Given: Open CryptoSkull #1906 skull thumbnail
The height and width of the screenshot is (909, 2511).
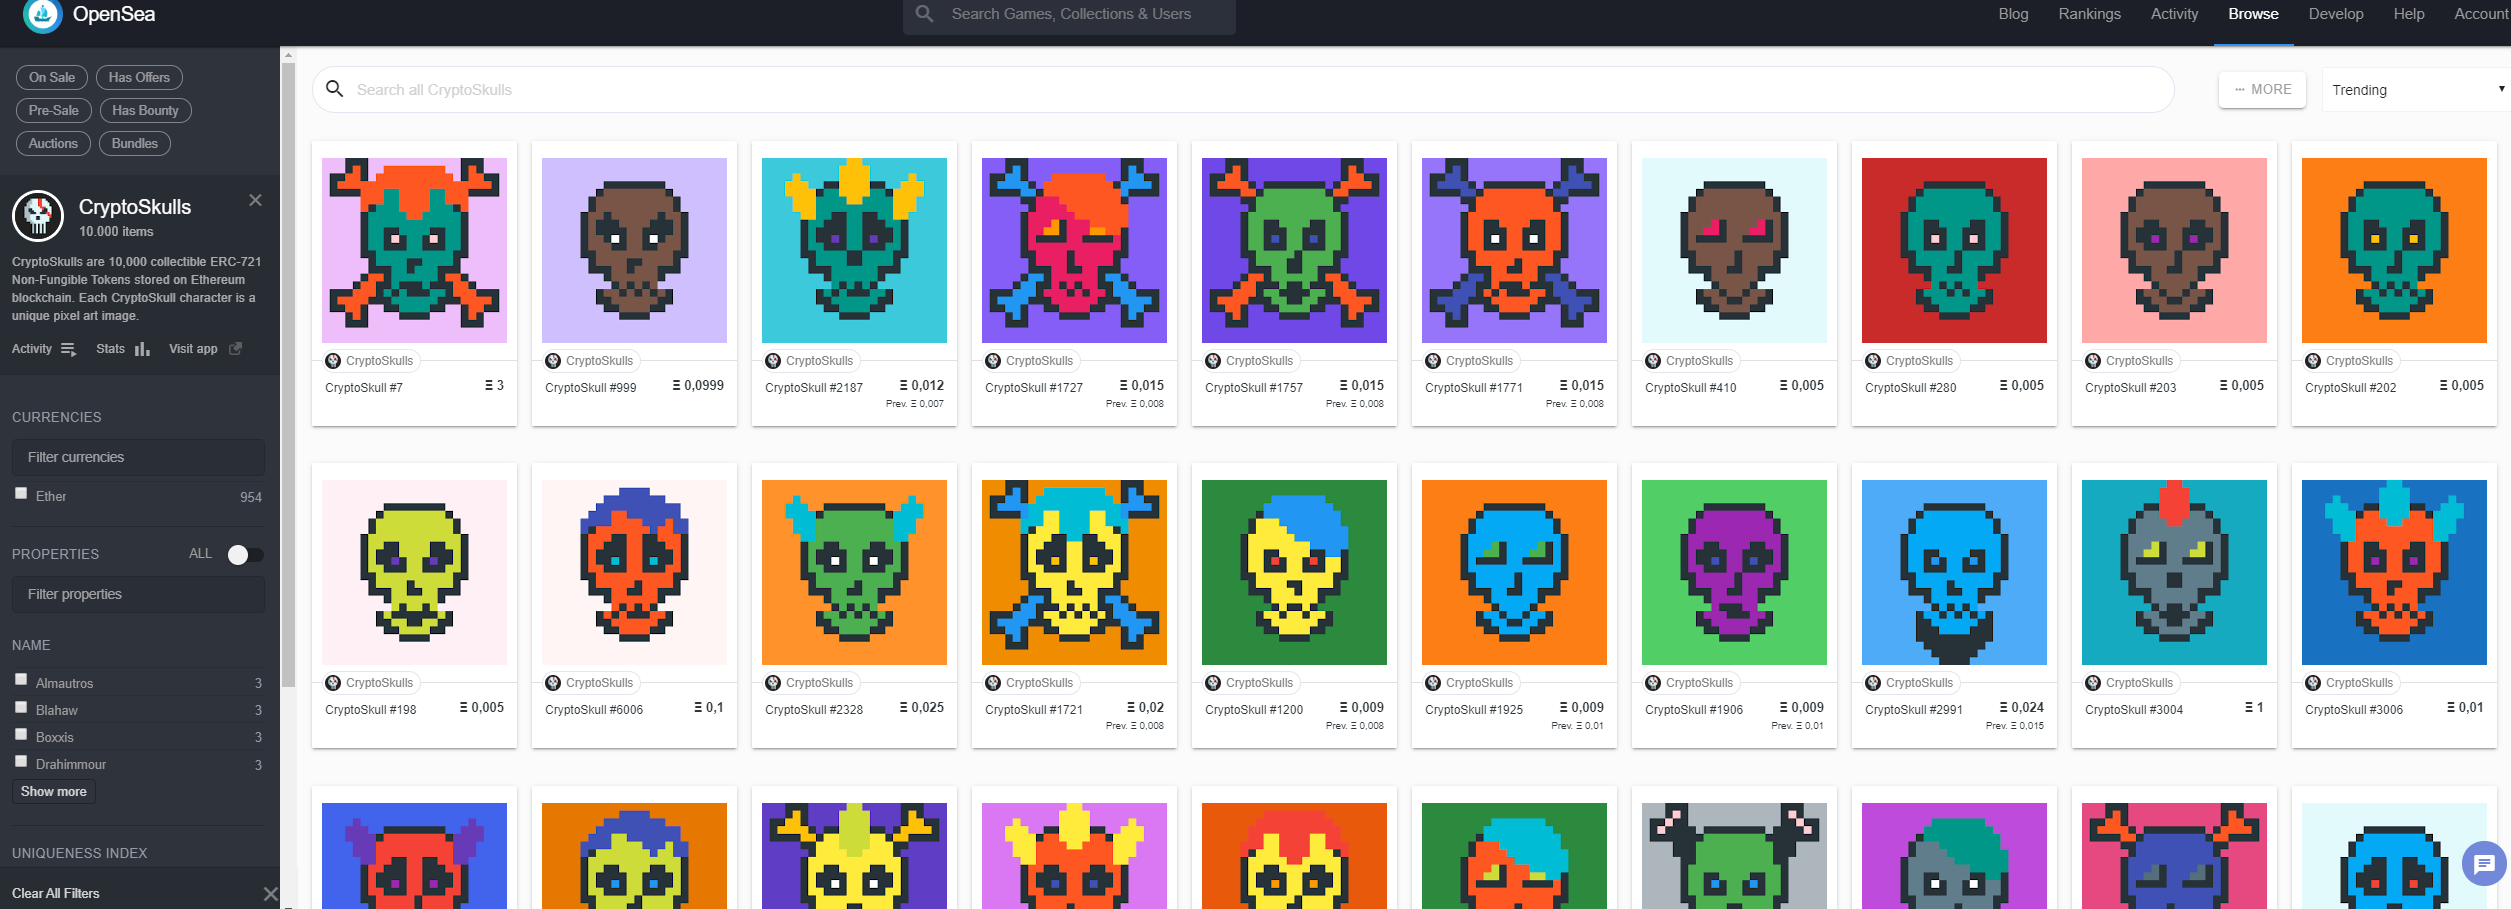Looking at the screenshot, I should (x=1734, y=572).
